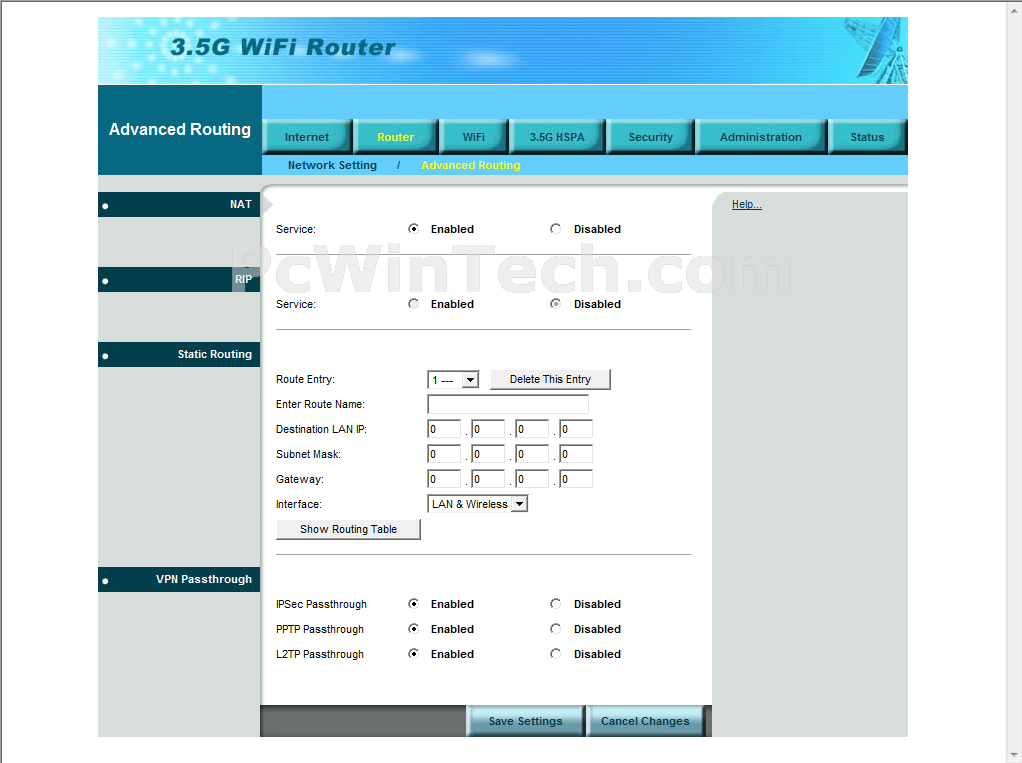Click the Destination LAN IP label
1022x763 pixels.
tap(321, 429)
